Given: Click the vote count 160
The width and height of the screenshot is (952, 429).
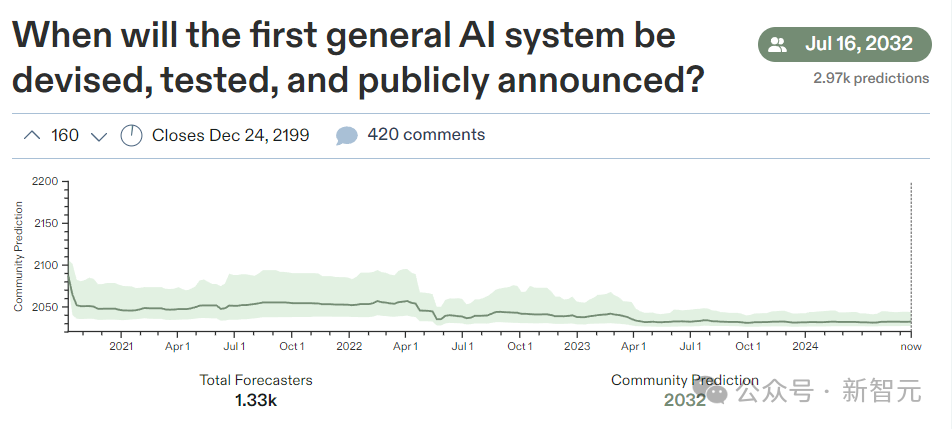Looking at the screenshot, I should 65,135.
